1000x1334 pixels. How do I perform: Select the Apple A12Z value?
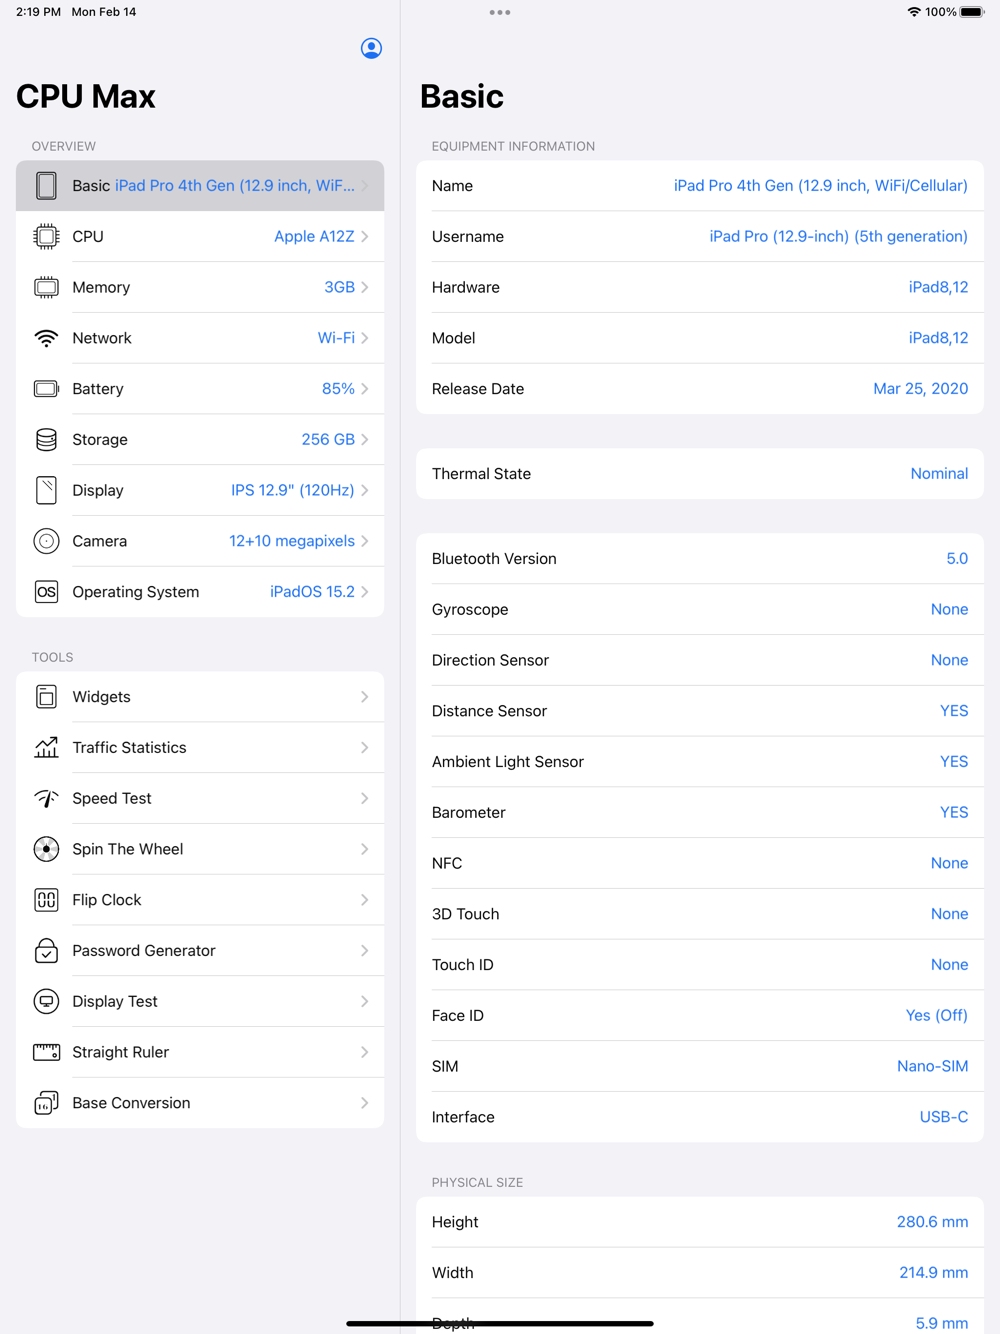click(x=314, y=237)
